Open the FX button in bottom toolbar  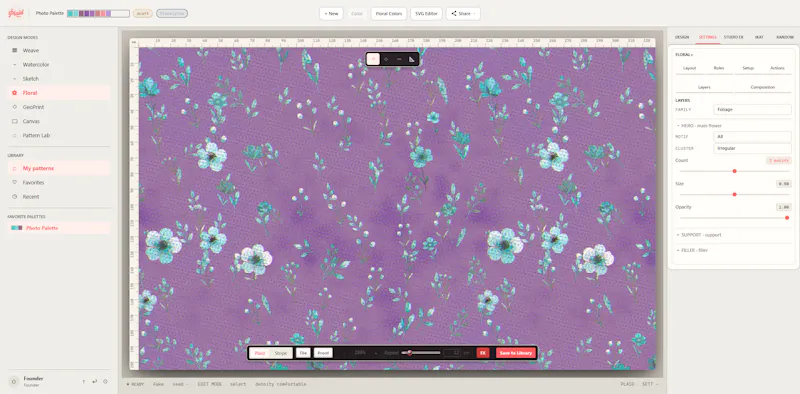(x=483, y=353)
